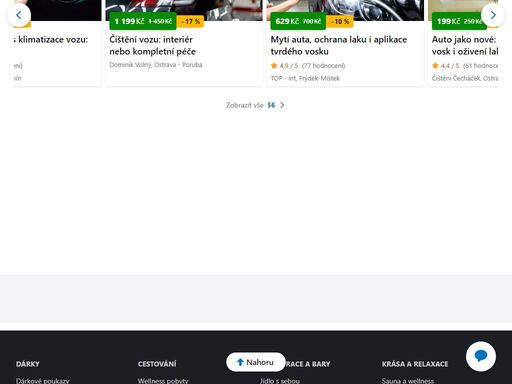Open the klimatizace vozu offer title
Viewport: 512px width, 384px height.
pos(51,39)
